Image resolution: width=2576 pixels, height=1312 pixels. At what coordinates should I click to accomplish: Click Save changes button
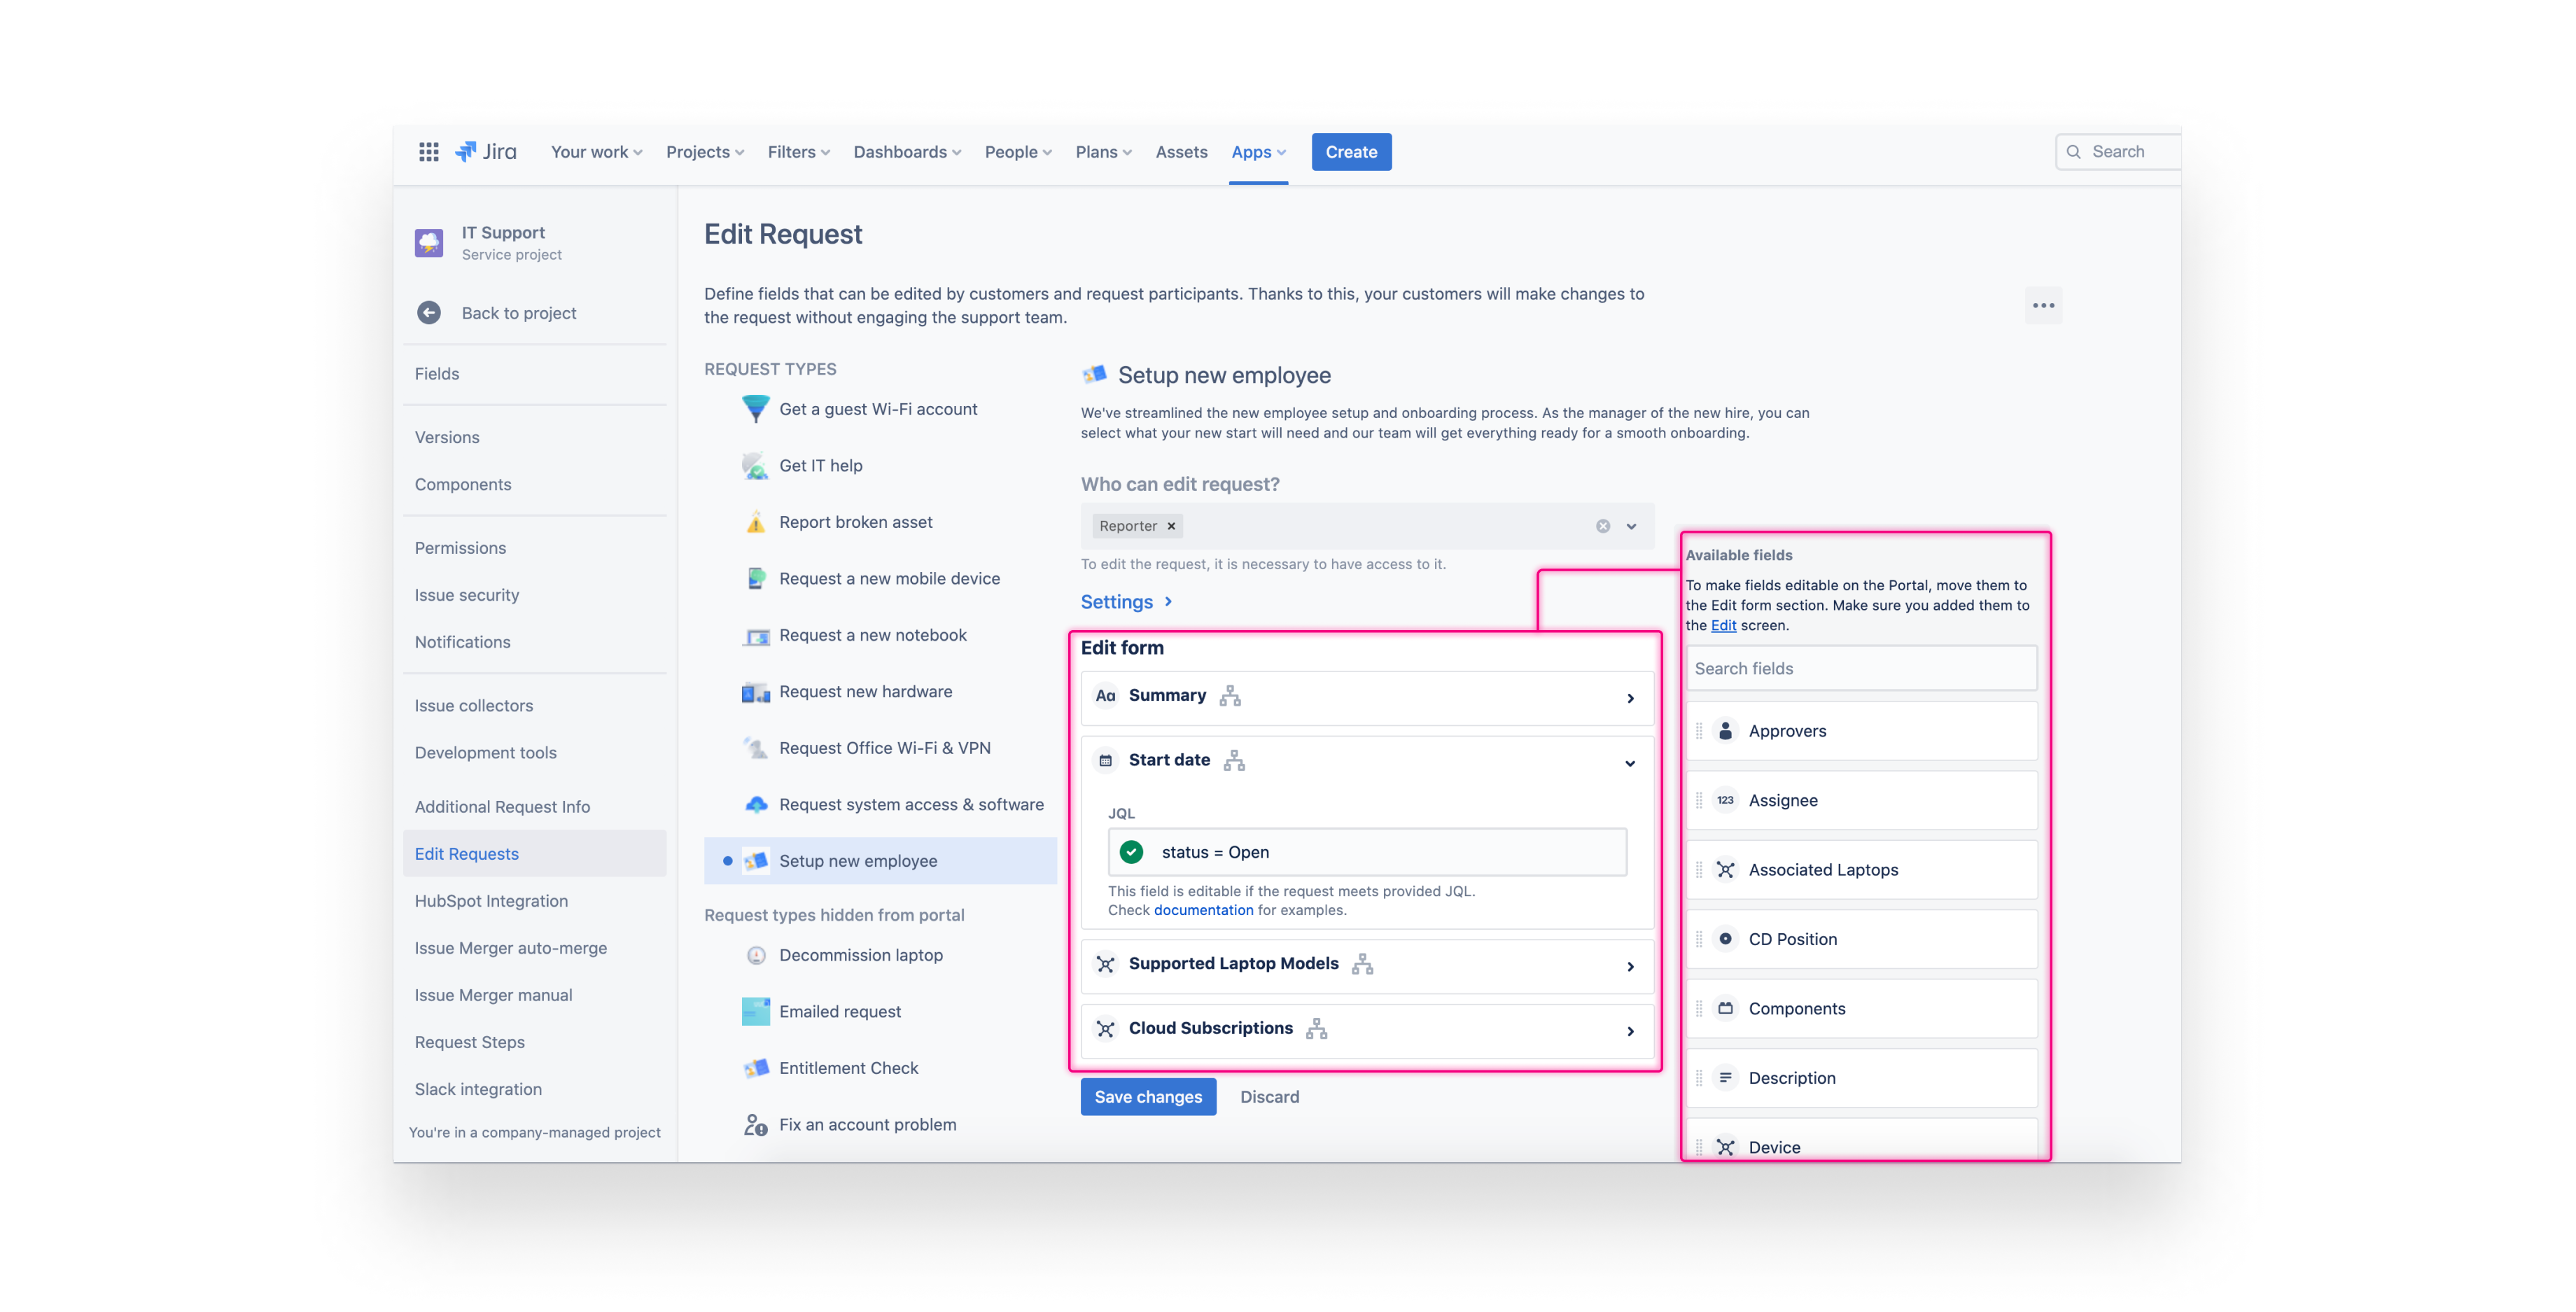tap(1148, 1097)
